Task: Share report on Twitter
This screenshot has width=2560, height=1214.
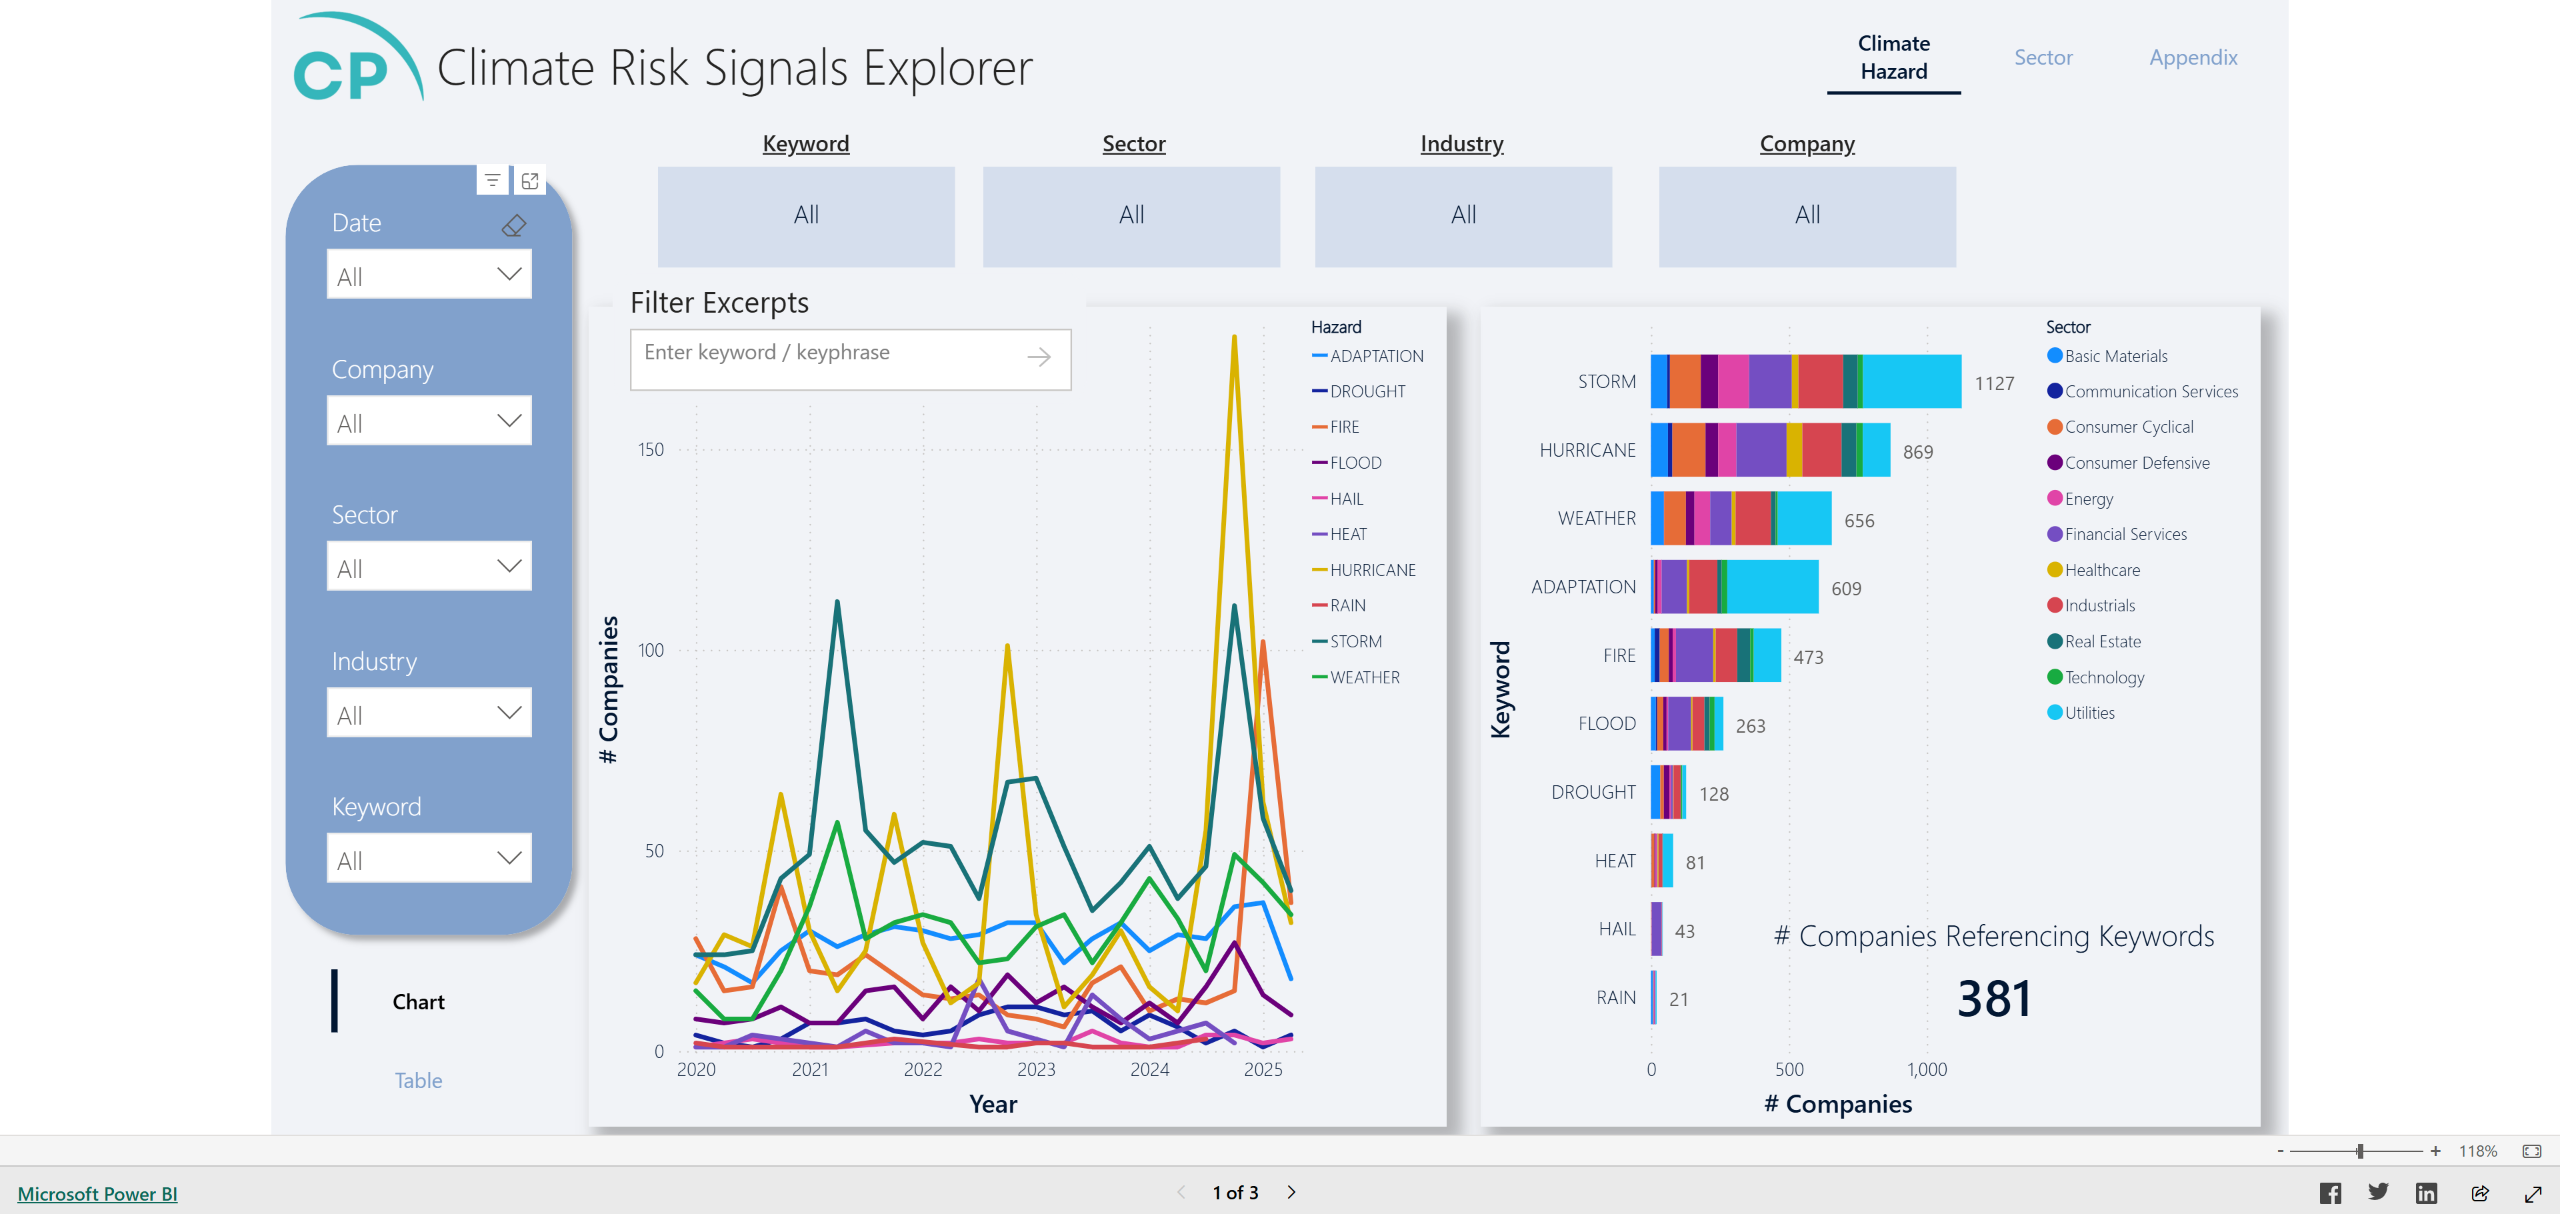Action: pyautogui.click(x=2378, y=1193)
